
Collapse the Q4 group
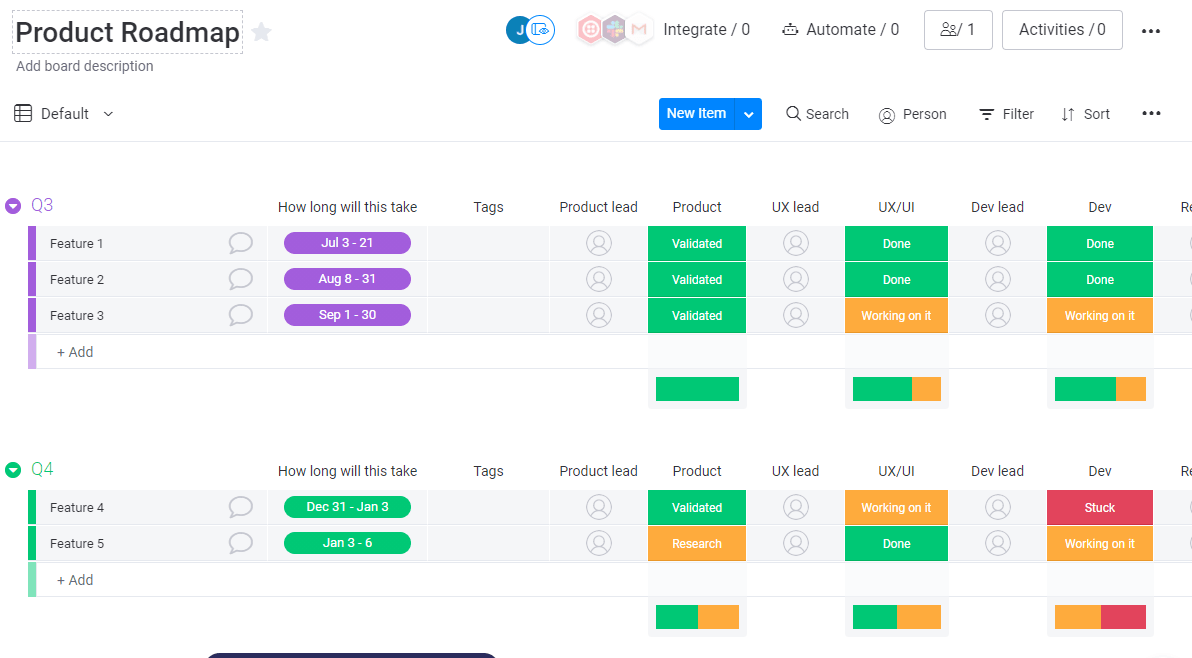[13, 469]
